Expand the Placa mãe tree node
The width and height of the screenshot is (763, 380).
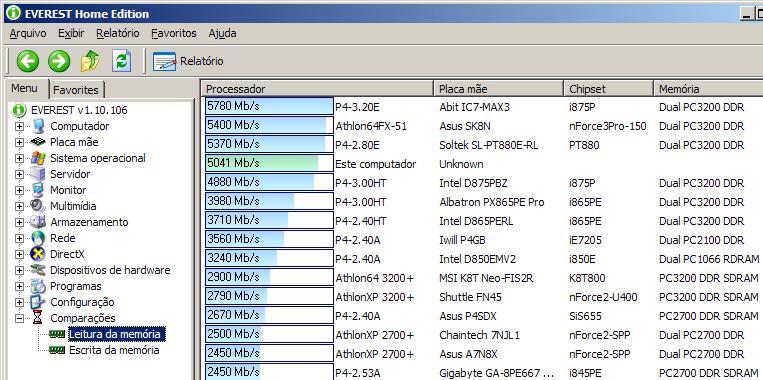coord(19,143)
